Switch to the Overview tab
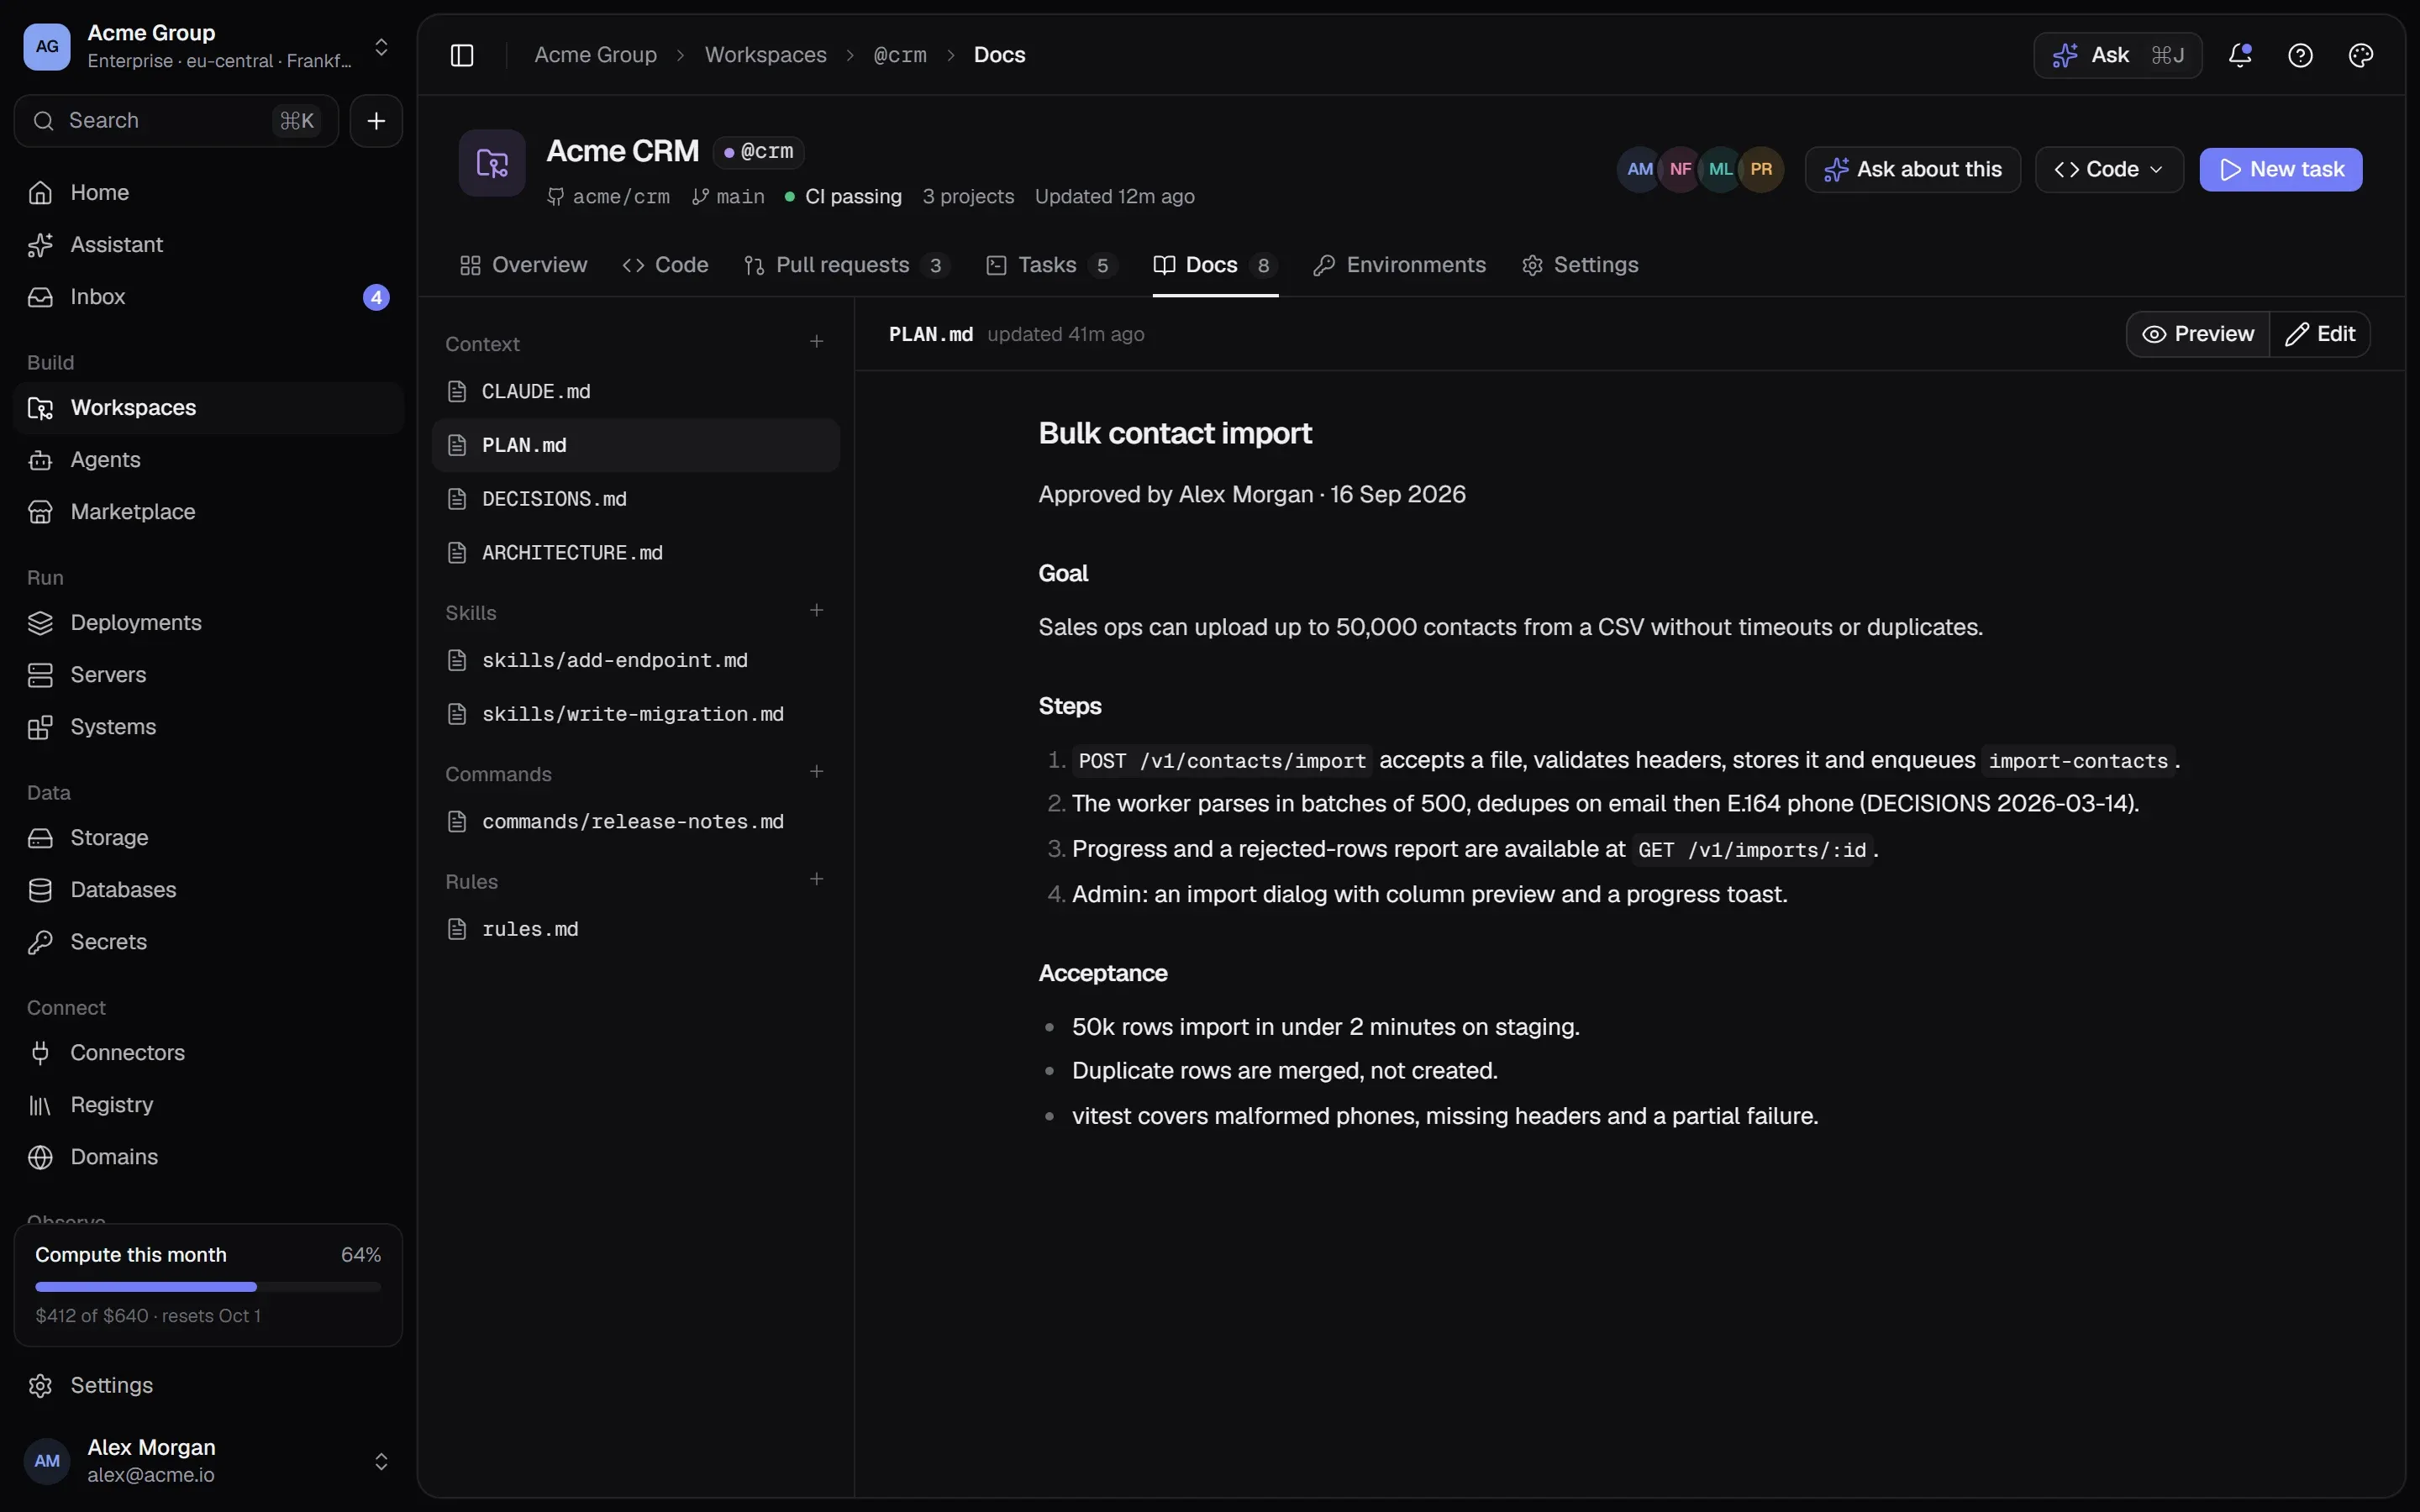The height and width of the screenshot is (1512, 2420). point(523,265)
